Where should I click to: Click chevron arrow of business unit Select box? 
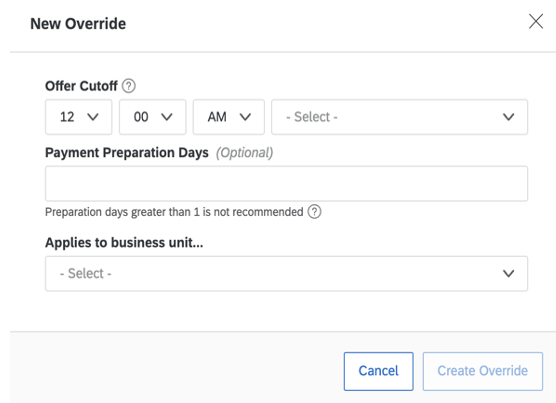click(x=508, y=274)
